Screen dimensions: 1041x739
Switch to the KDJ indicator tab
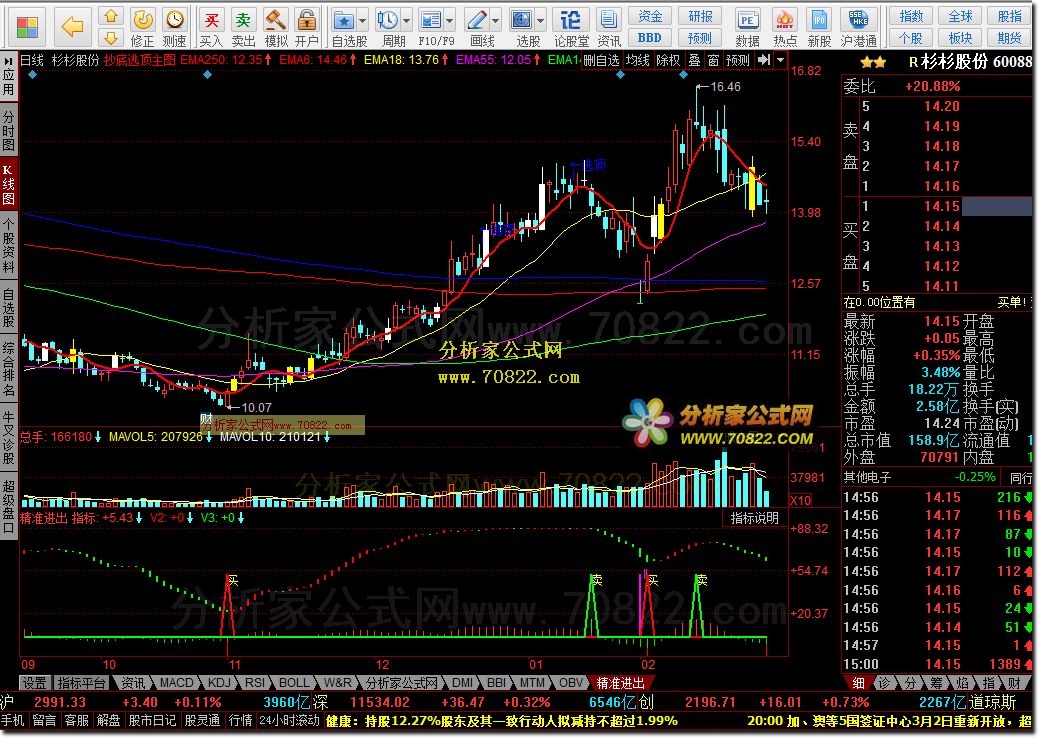point(219,683)
